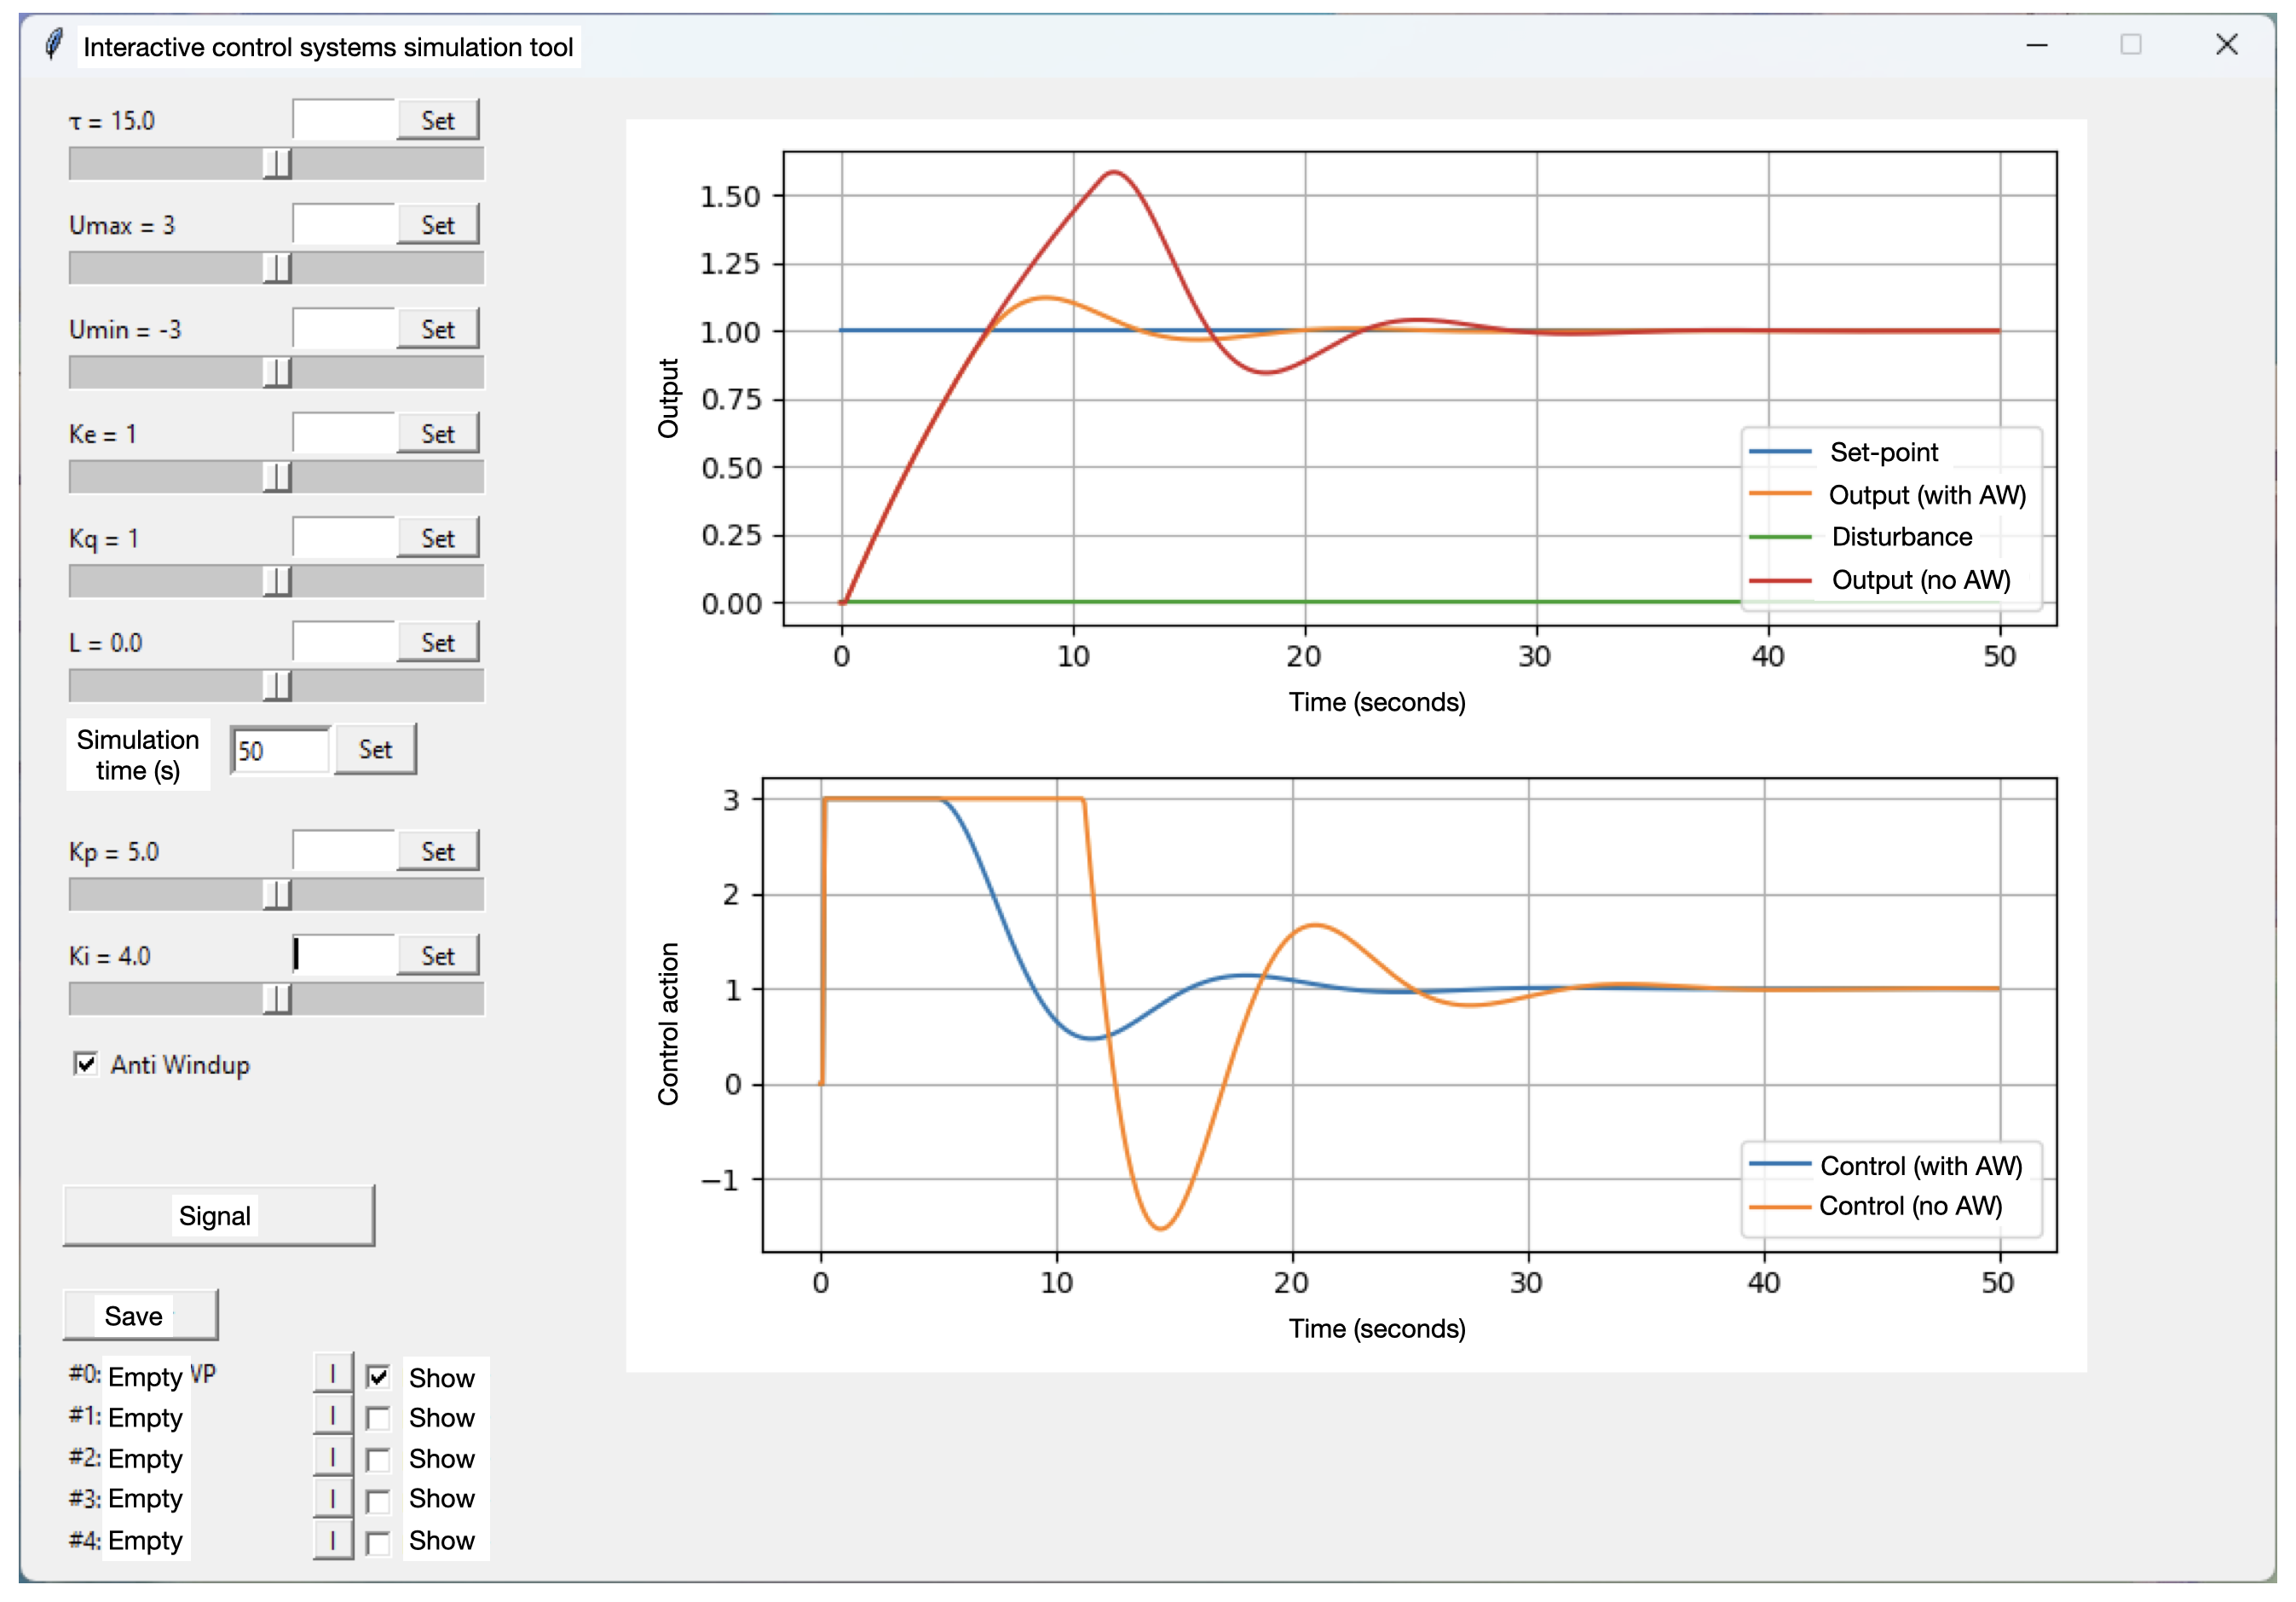Click the L slider handle
2296x1602 pixels.
click(277, 685)
